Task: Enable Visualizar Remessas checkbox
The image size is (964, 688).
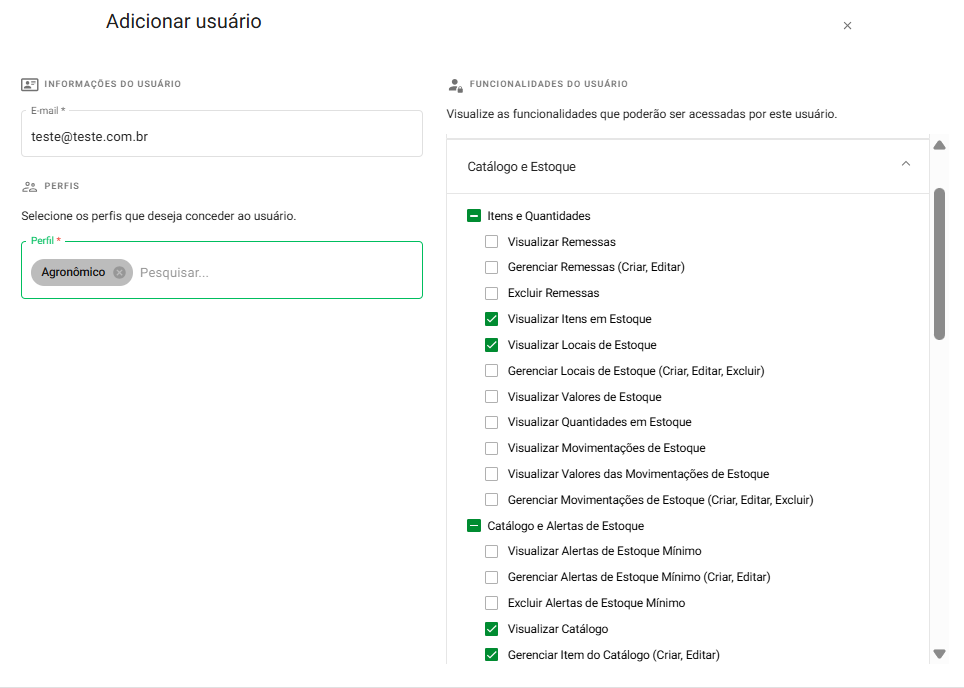Action: tap(491, 242)
